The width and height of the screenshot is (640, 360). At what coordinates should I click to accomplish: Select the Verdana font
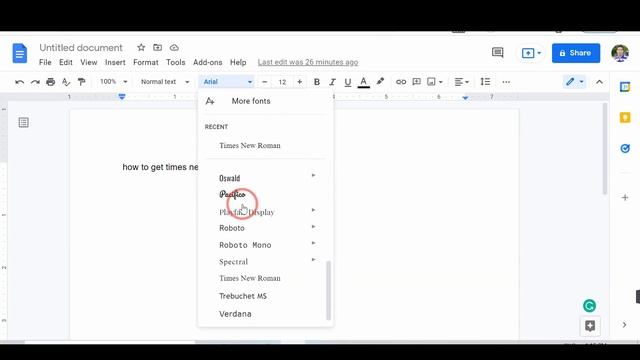coord(235,314)
